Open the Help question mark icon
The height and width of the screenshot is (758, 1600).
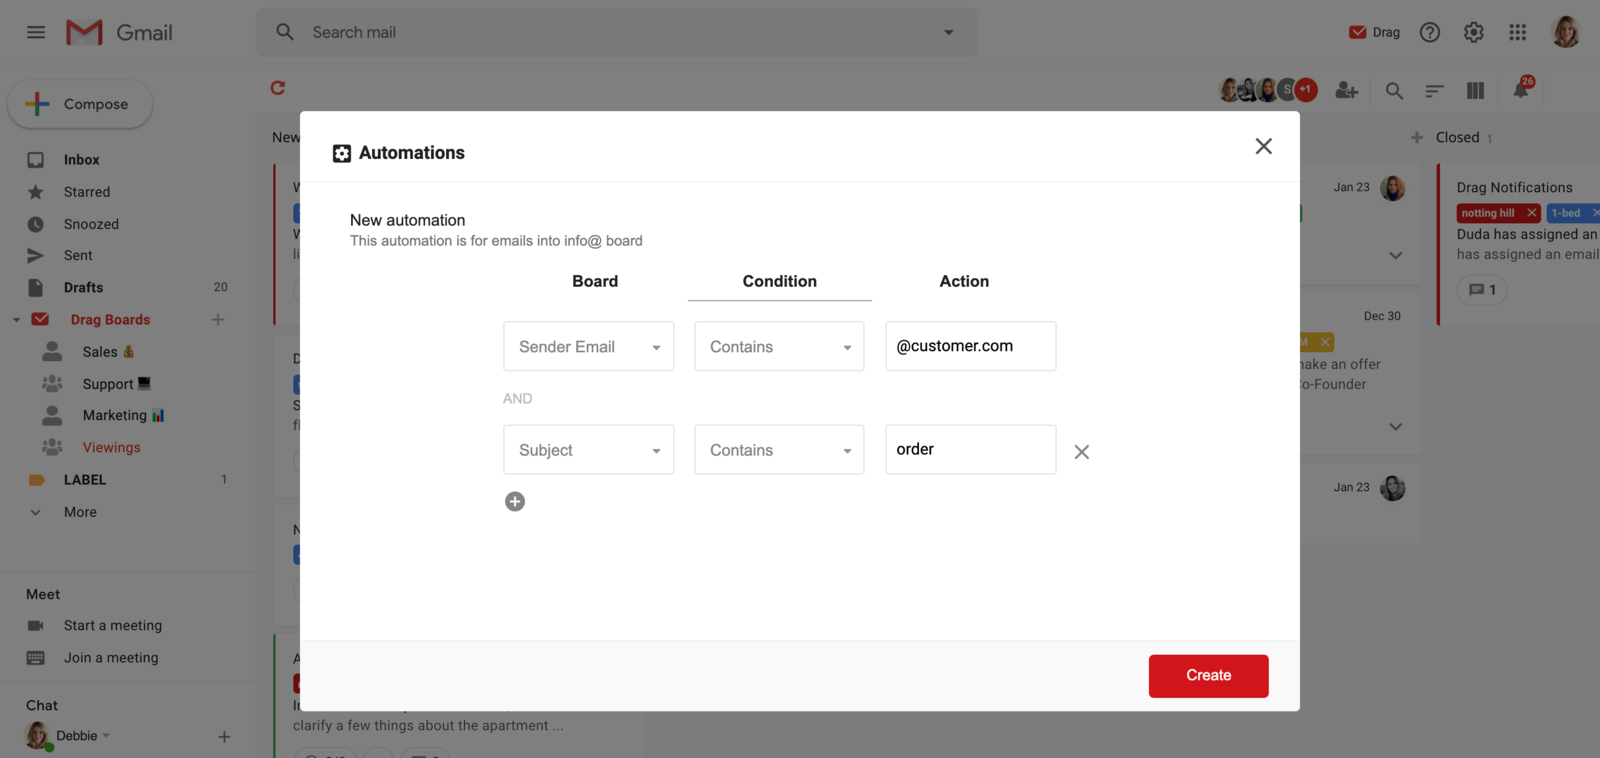[1430, 32]
